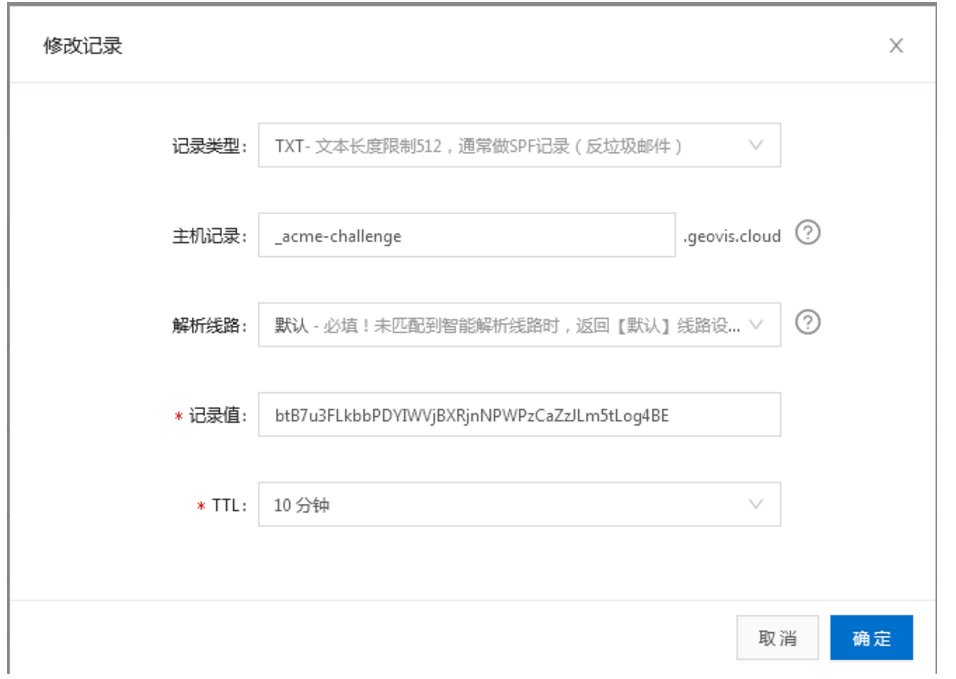Click the .geovis.cloud domain suffix text
This screenshot has height=679, width=956.
tap(732, 236)
